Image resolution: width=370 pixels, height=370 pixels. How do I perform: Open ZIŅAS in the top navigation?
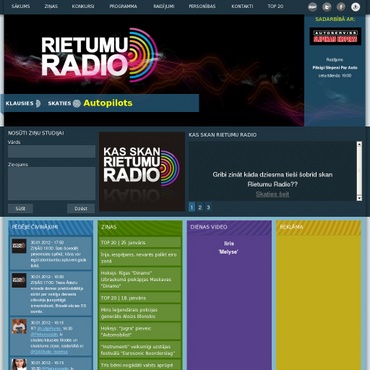pyautogui.click(x=51, y=6)
